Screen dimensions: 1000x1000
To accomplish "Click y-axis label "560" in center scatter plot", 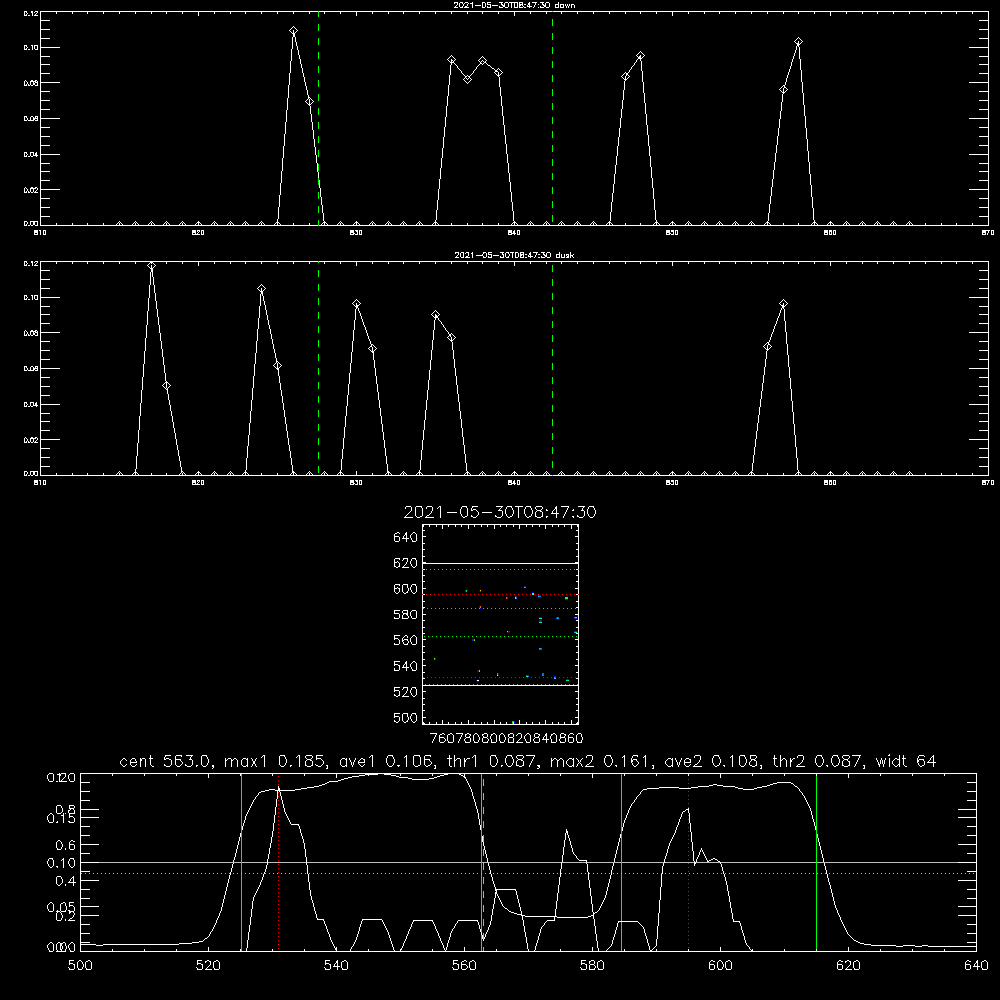I will pyautogui.click(x=406, y=640).
